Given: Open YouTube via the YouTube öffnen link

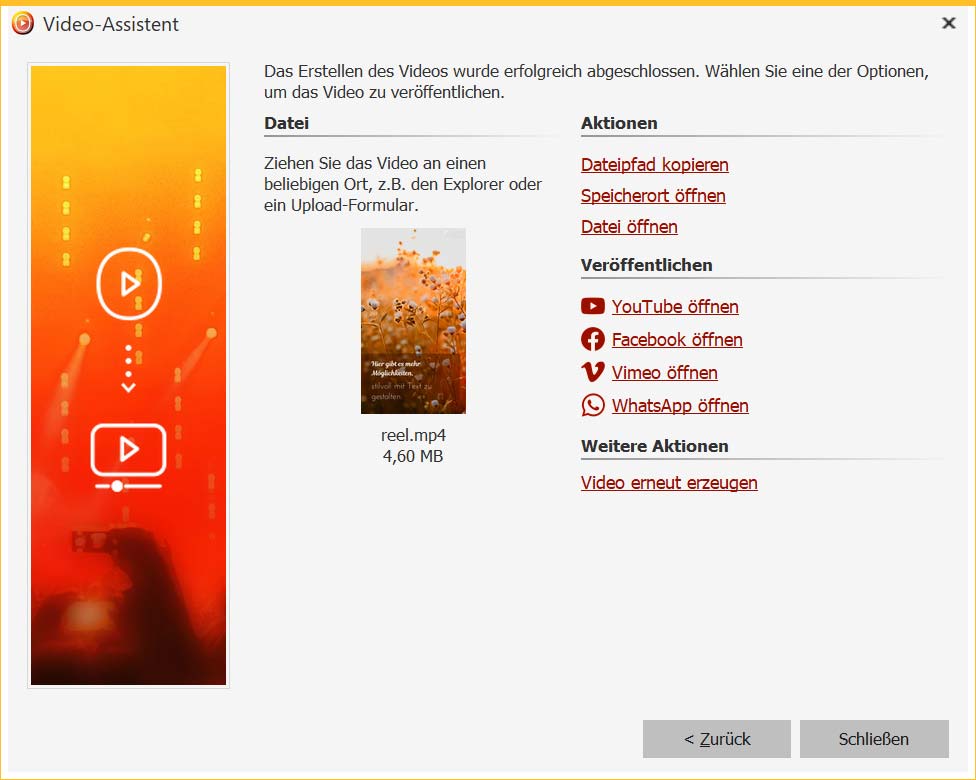Looking at the screenshot, I should pyautogui.click(x=675, y=307).
